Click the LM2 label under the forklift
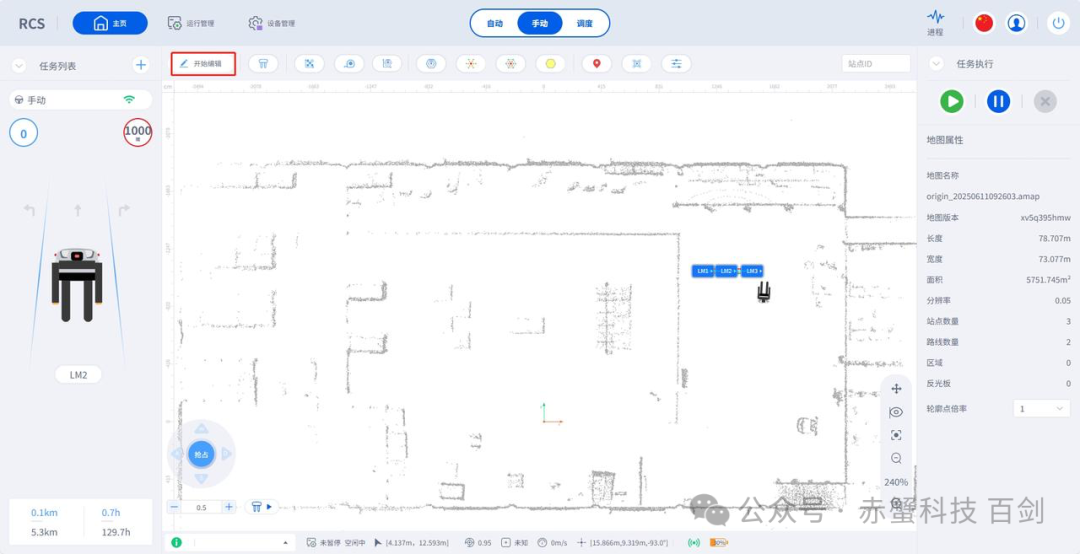 [79, 375]
